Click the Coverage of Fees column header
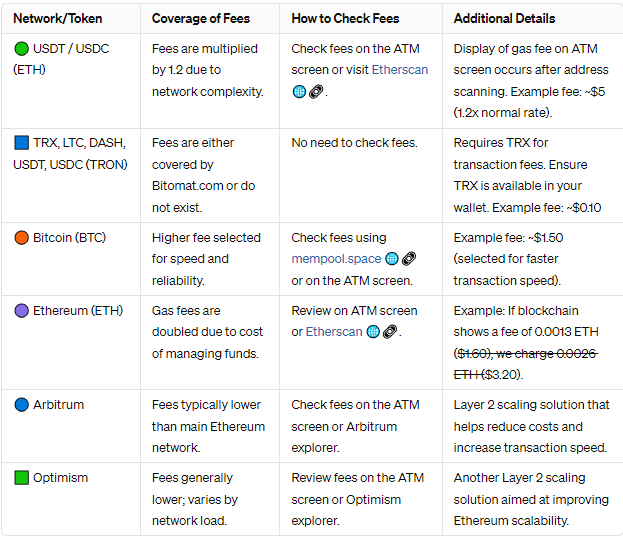 (x=201, y=18)
